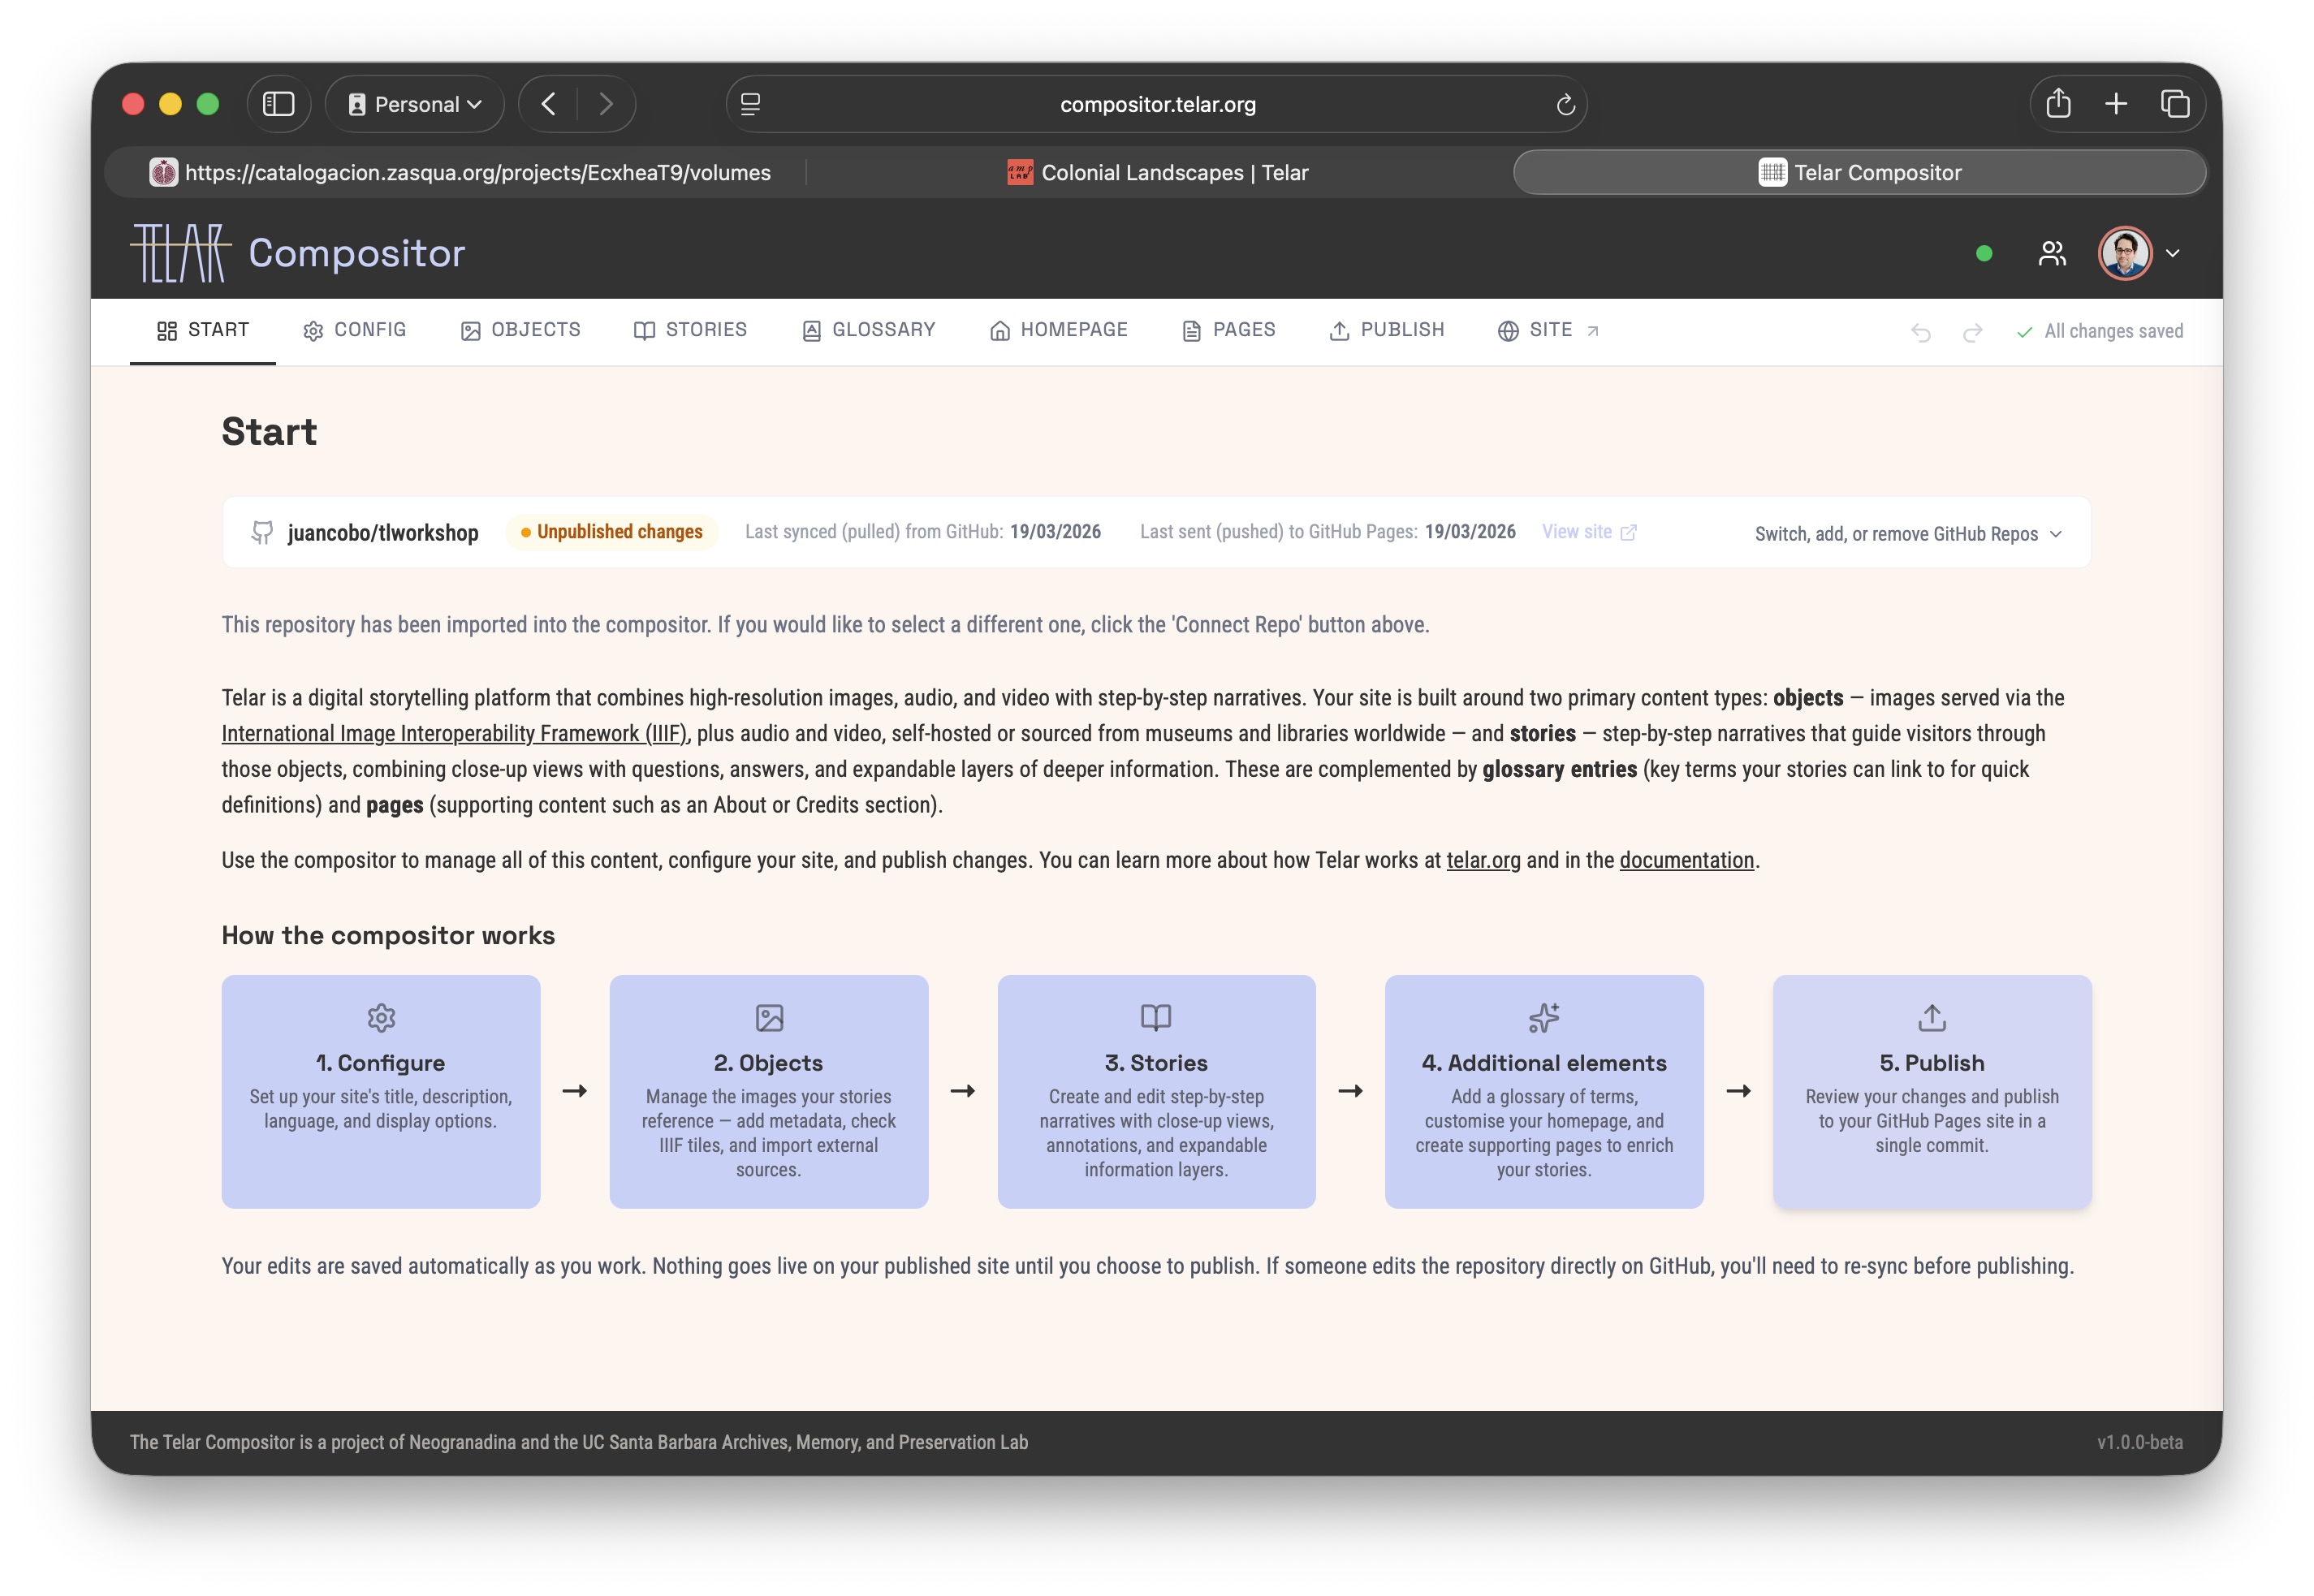This screenshot has height=1596, width=2314.
Task: Open the START tab
Action: (x=203, y=330)
